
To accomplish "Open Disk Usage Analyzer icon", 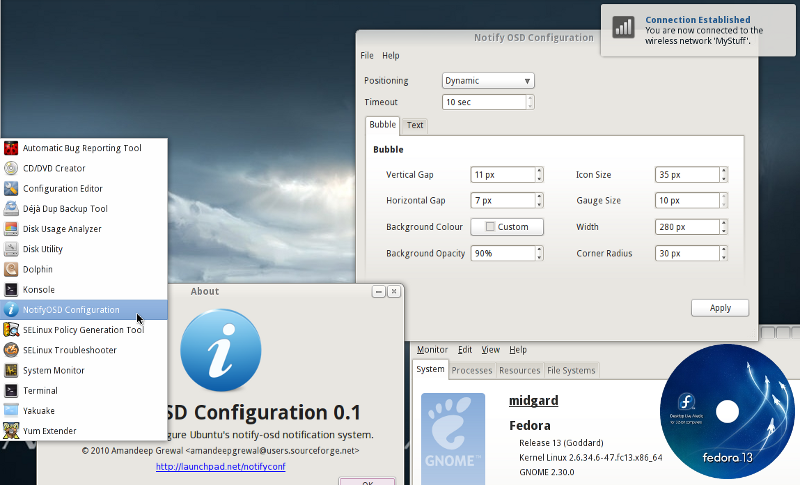I will (x=11, y=229).
